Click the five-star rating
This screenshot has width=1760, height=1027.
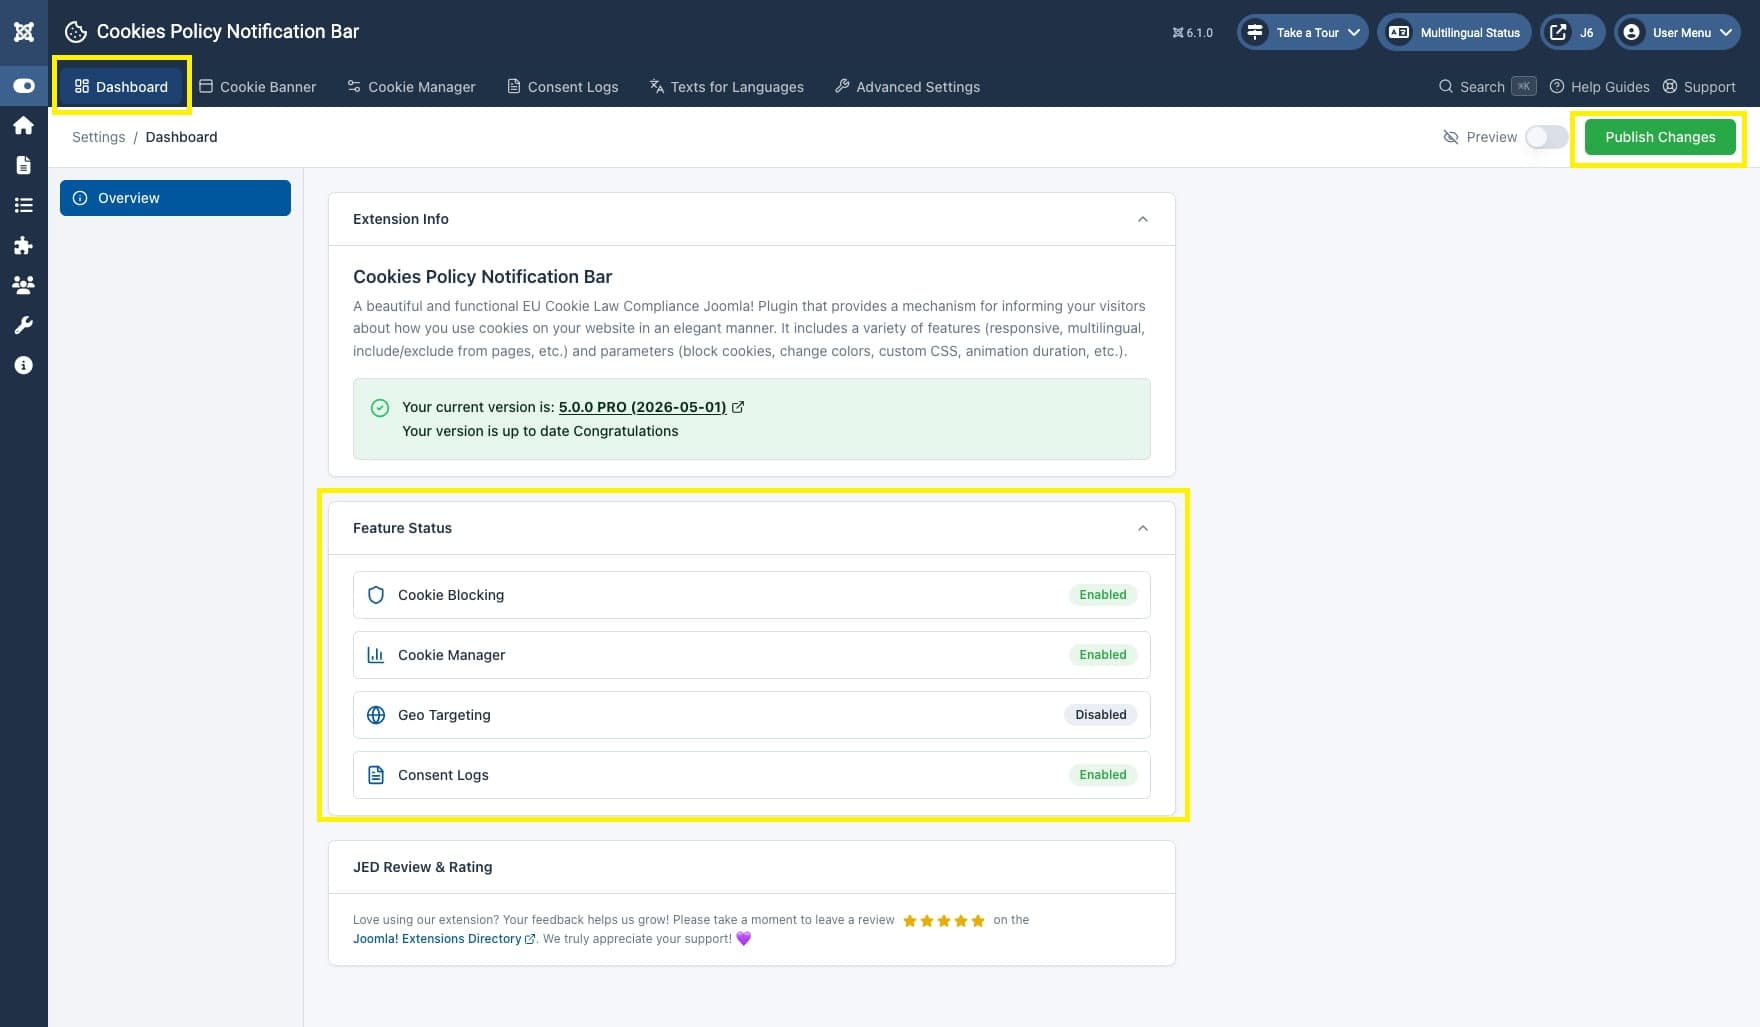click(943, 921)
